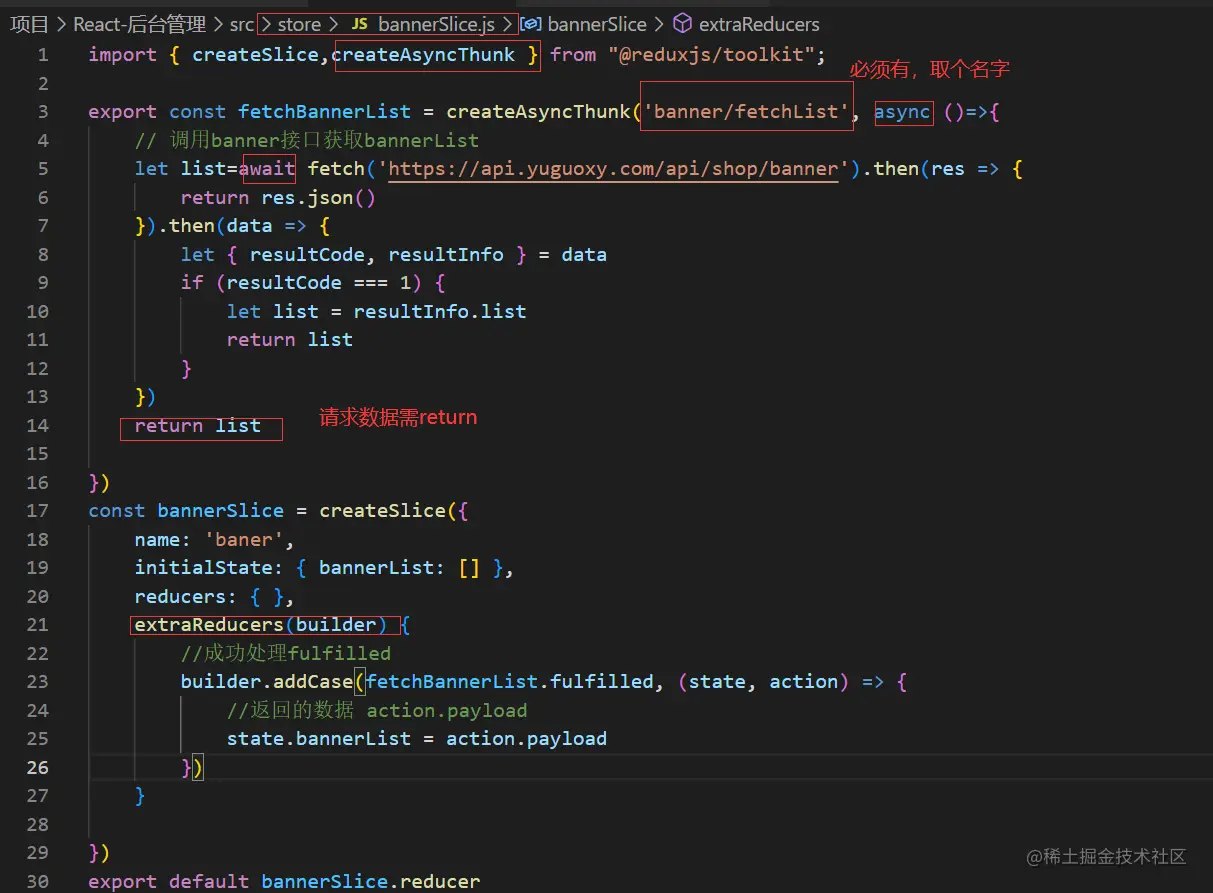Click 'export default' on line 30

coord(169,881)
